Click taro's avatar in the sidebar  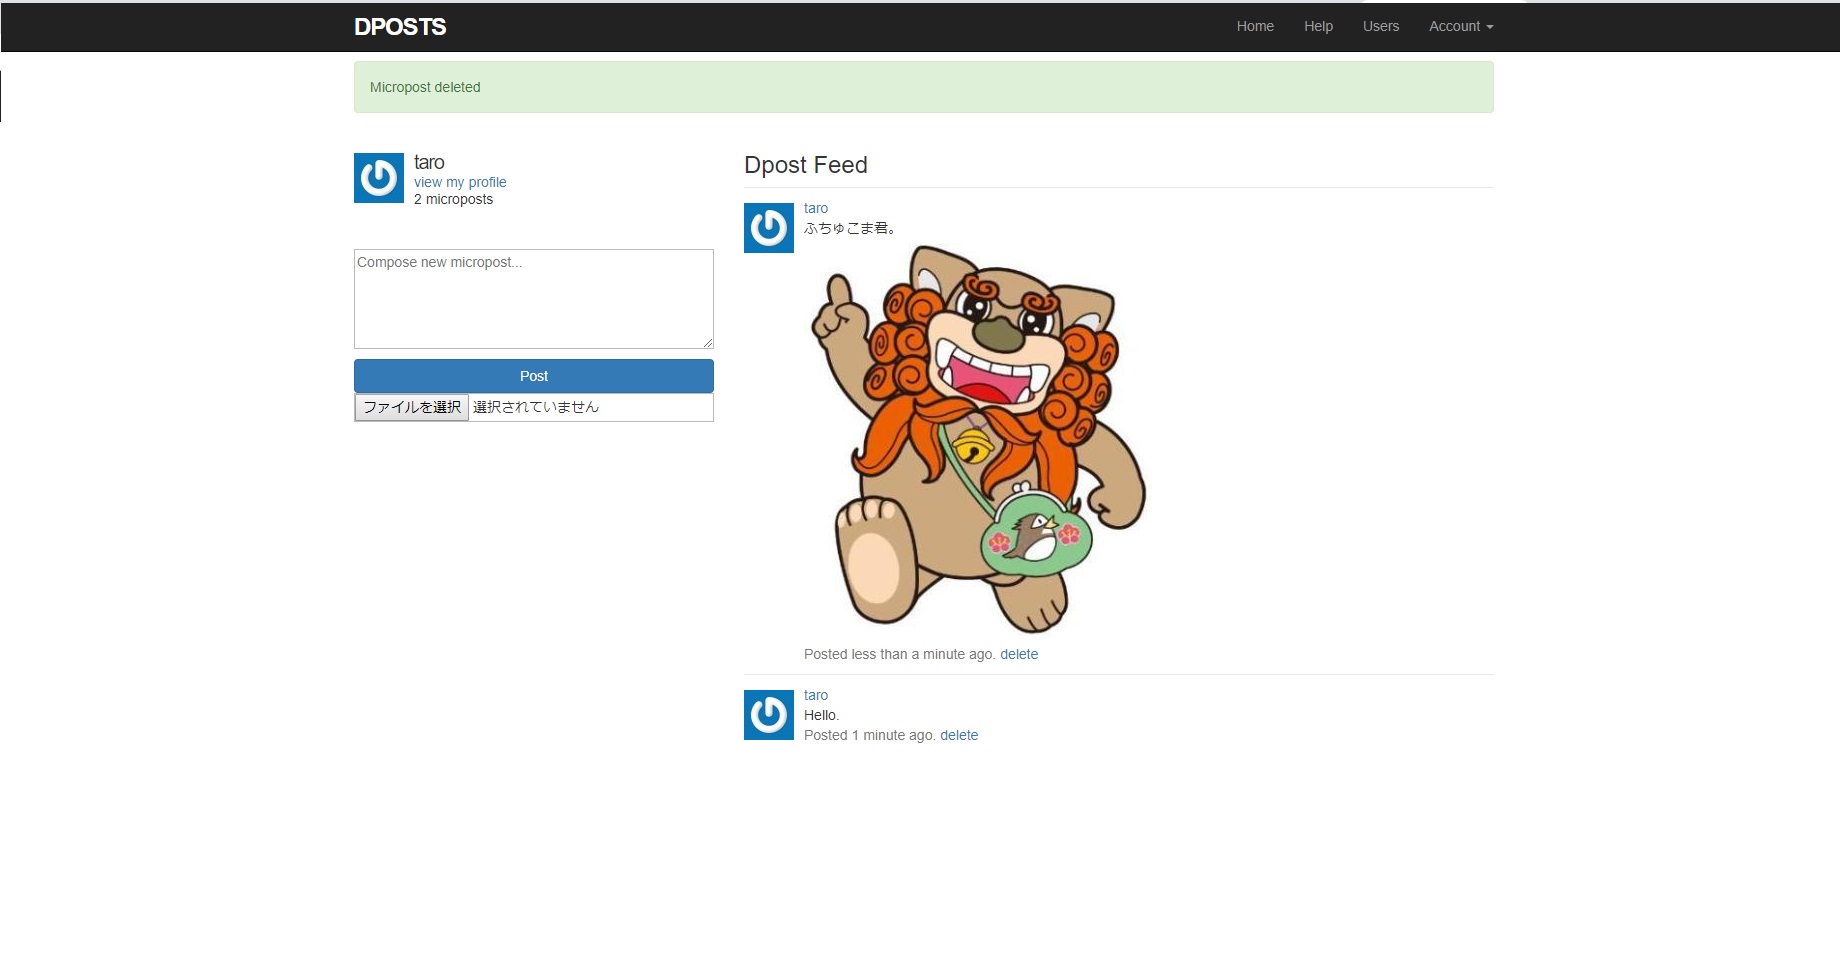pos(378,178)
